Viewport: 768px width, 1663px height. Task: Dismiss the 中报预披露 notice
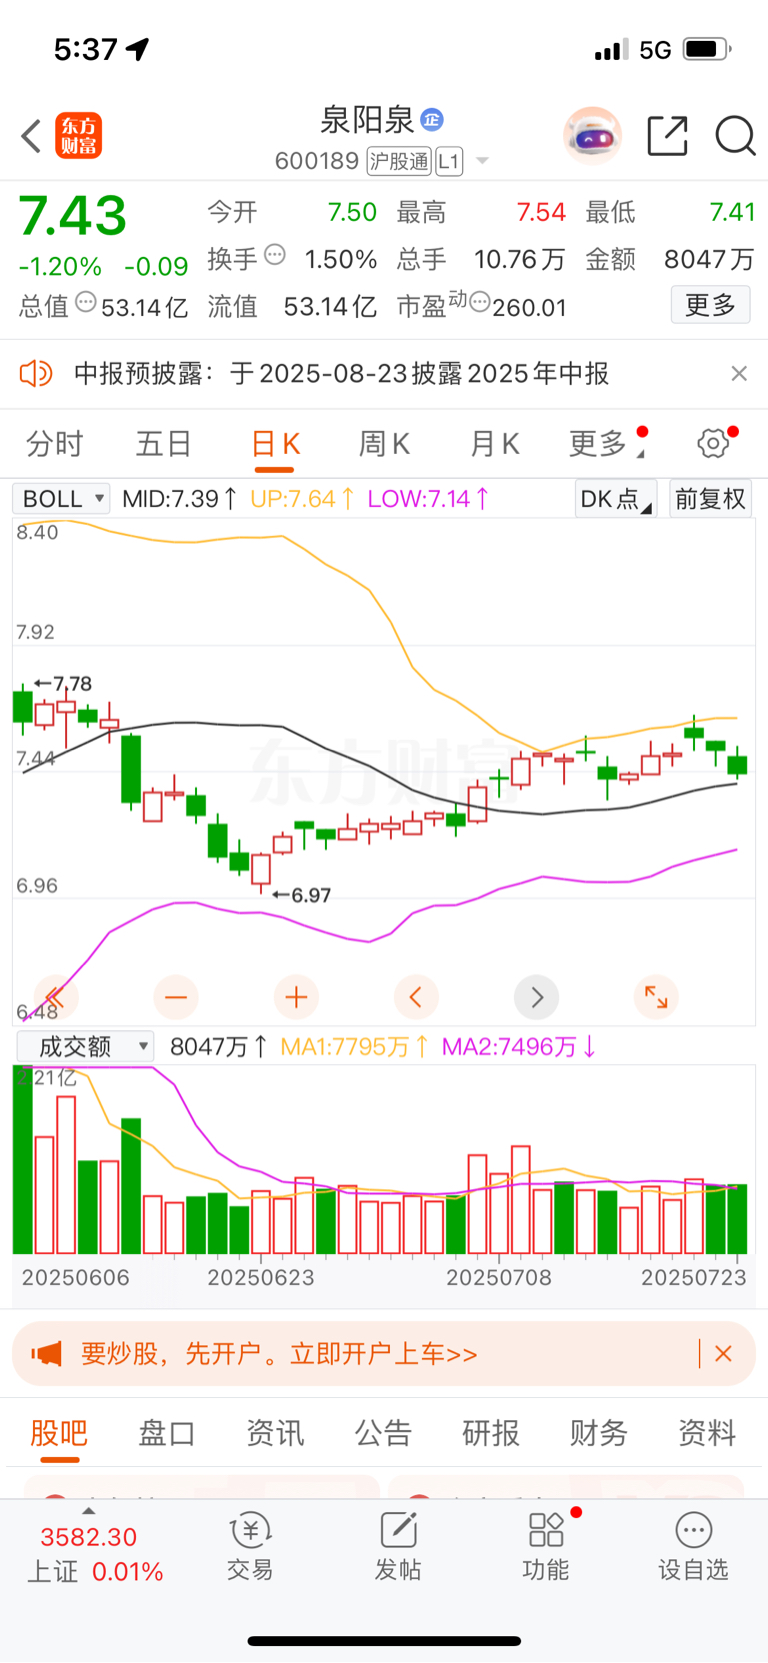coord(739,373)
